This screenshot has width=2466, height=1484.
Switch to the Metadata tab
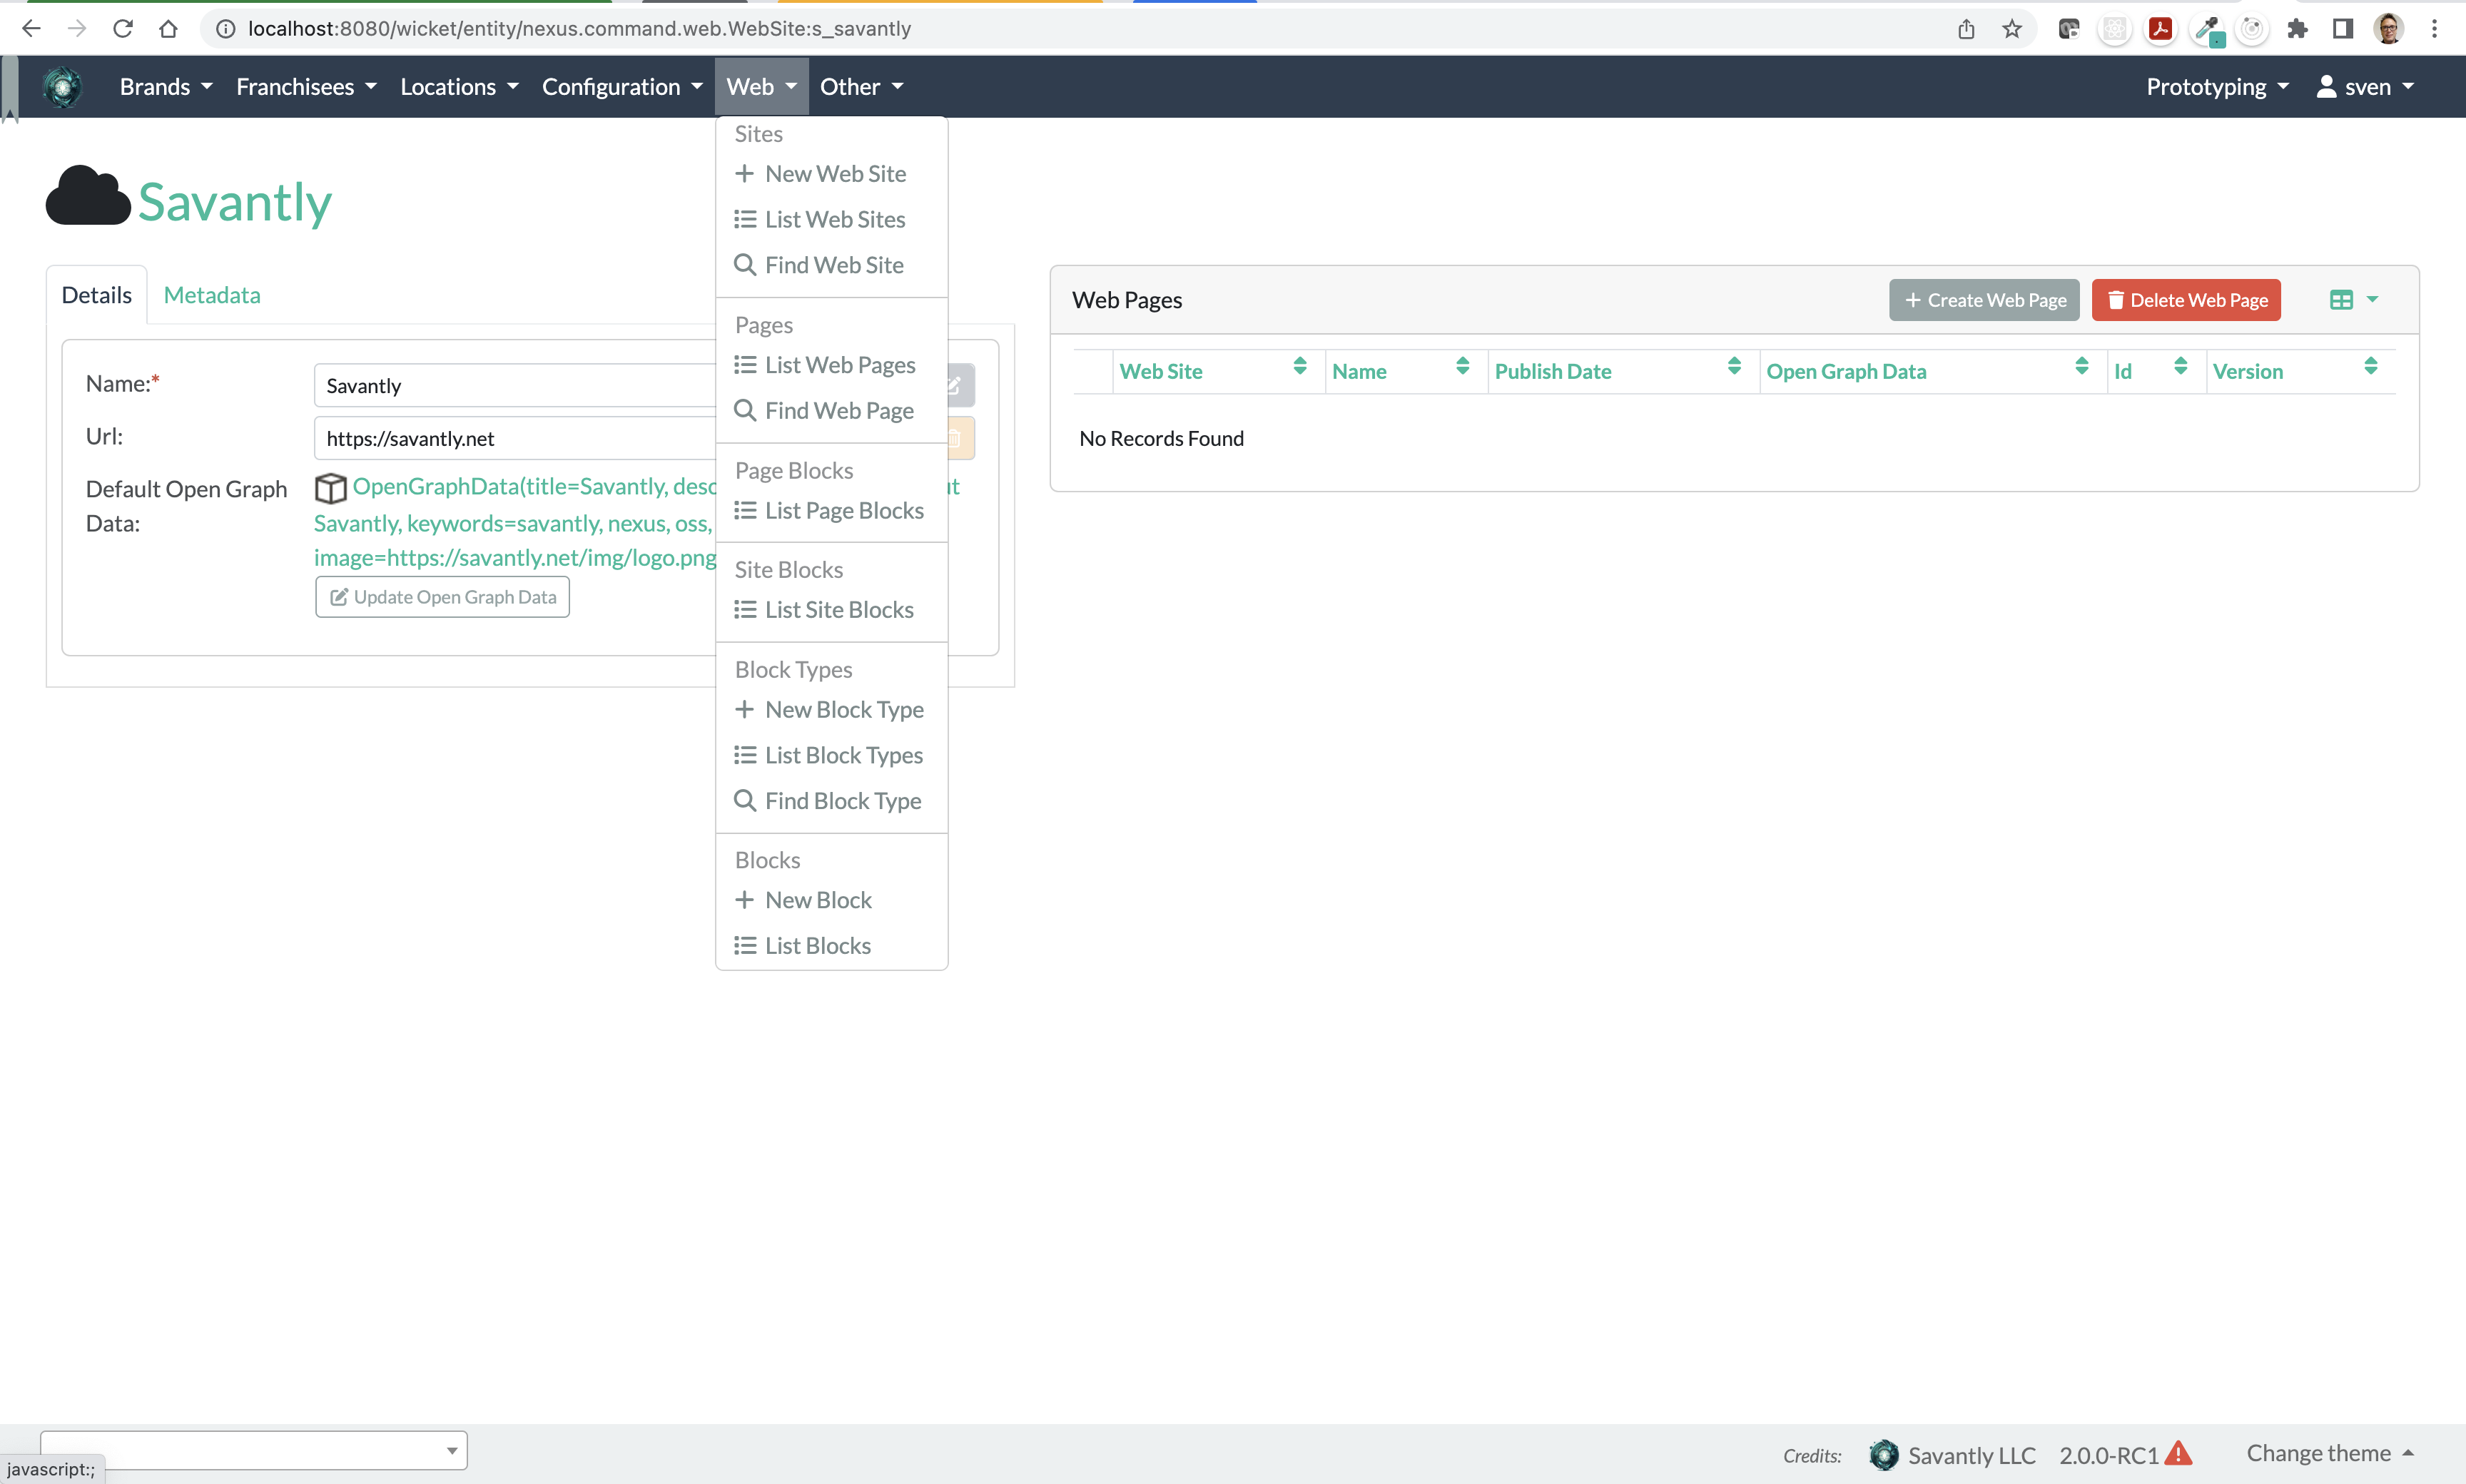pos(212,295)
